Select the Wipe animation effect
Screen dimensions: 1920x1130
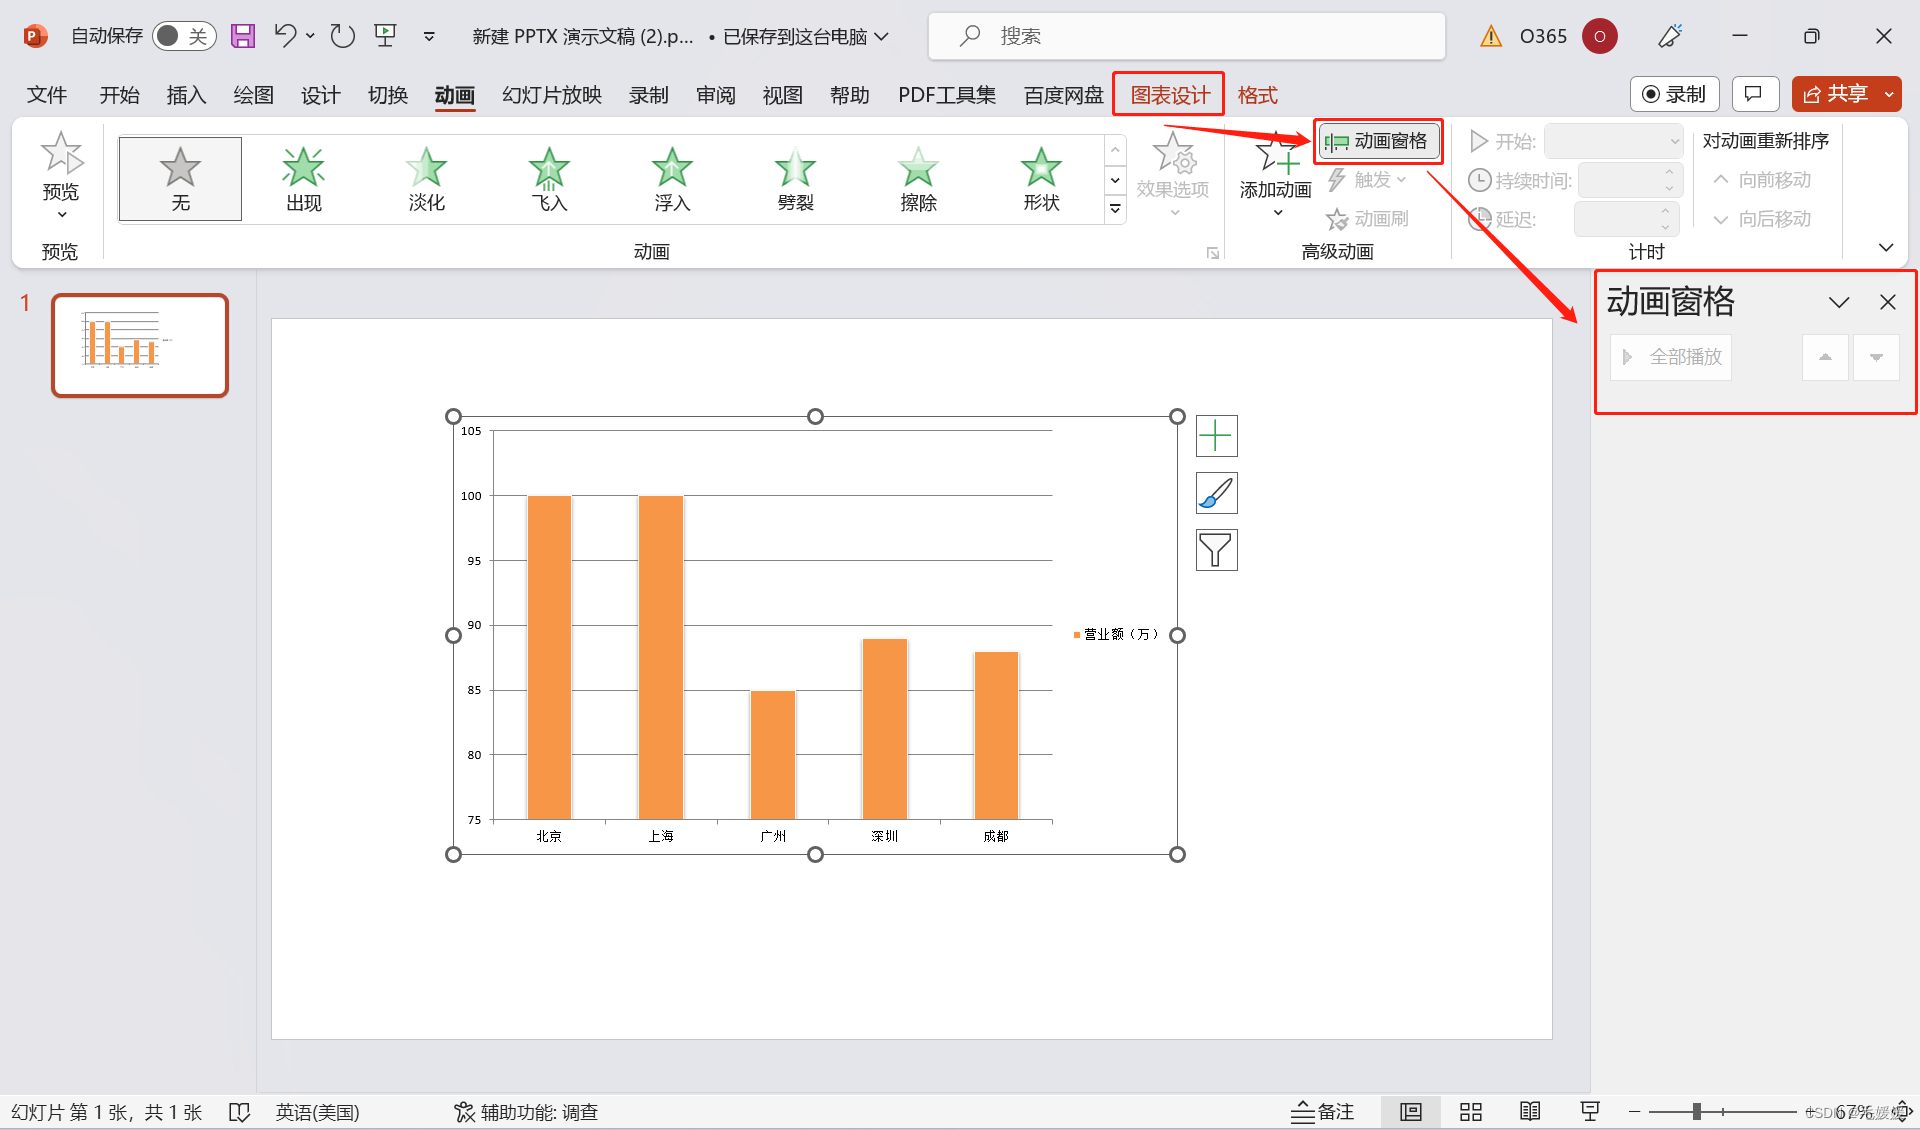pos(918,179)
